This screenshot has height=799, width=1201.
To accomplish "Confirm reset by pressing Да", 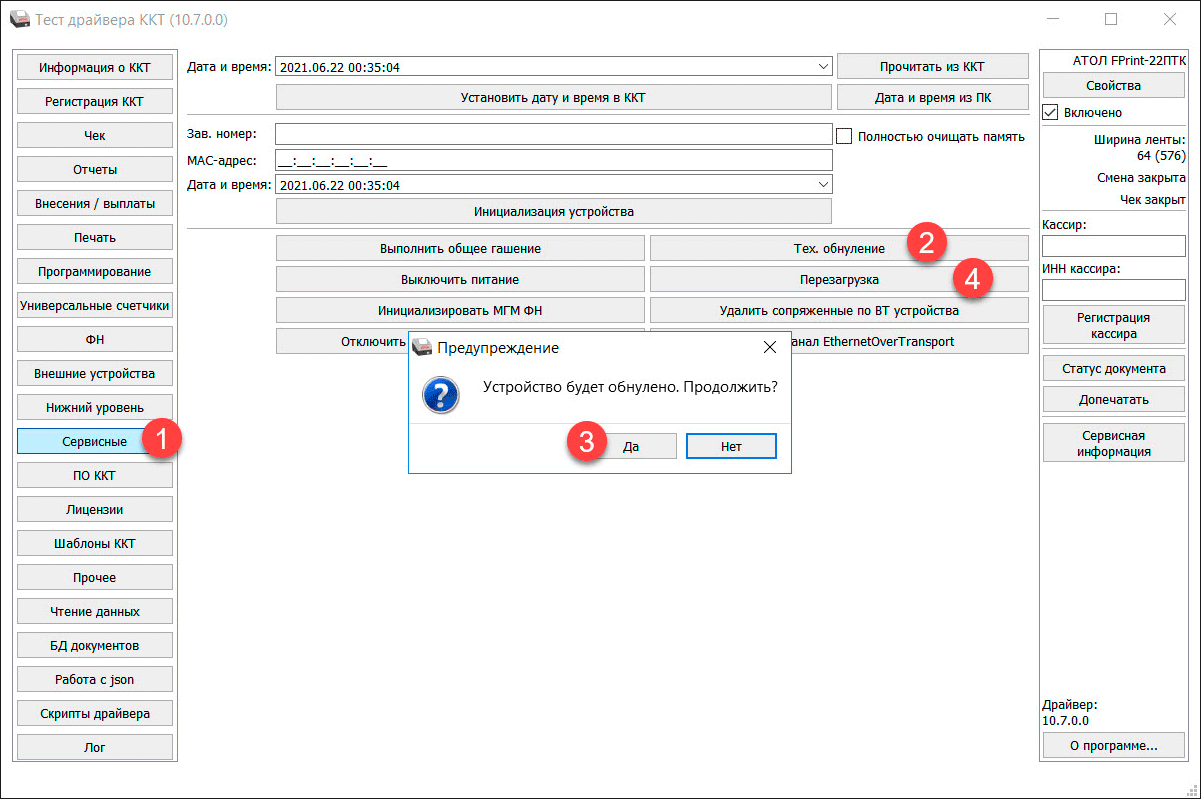I will [x=631, y=446].
